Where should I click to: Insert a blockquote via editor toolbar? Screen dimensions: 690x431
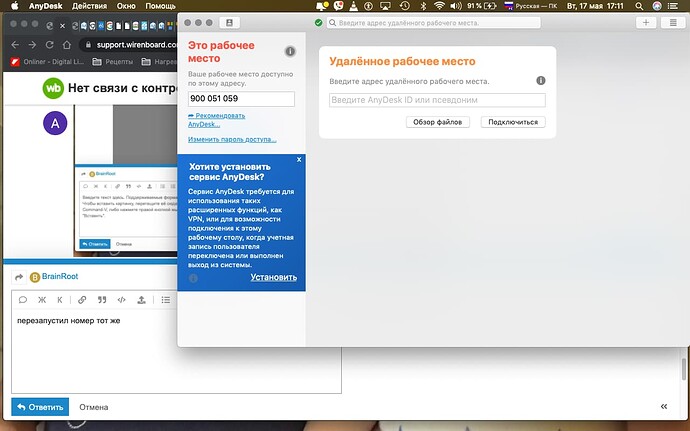pos(102,300)
